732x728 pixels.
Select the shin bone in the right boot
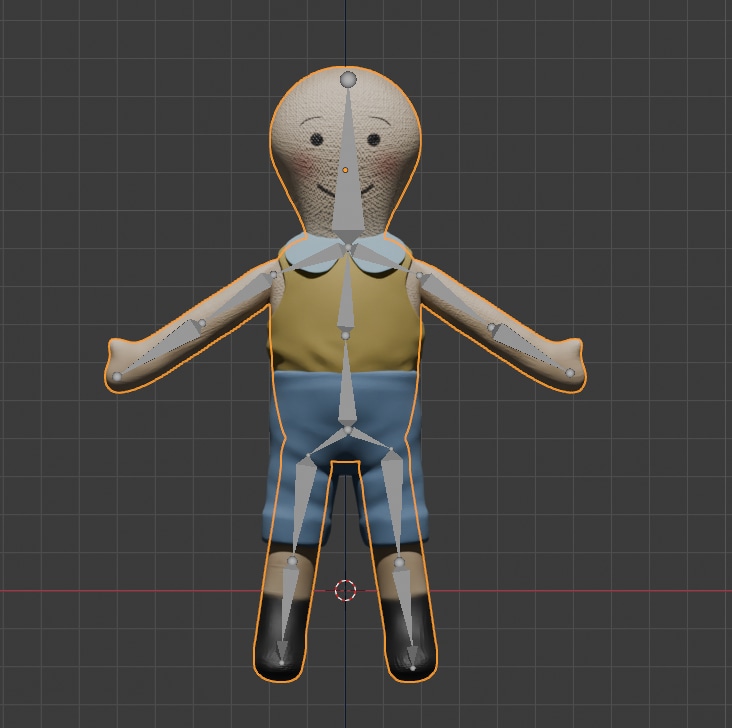click(x=407, y=612)
